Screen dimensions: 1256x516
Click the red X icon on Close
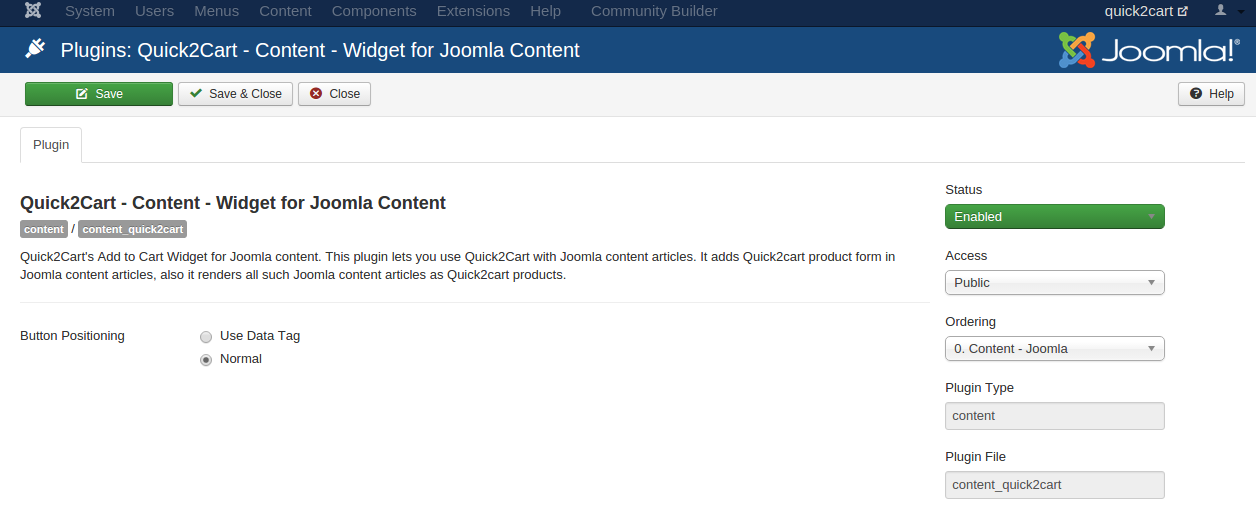tap(316, 94)
